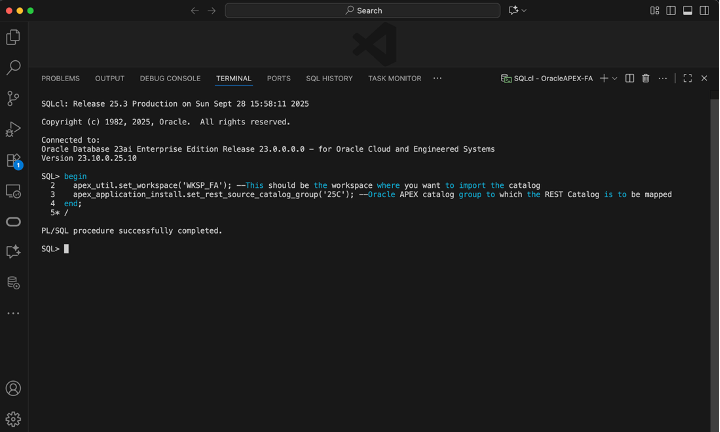This screenshot has height=432, width=720.
Task: Open terminal panel more actions menu
Action: [663, 79]
